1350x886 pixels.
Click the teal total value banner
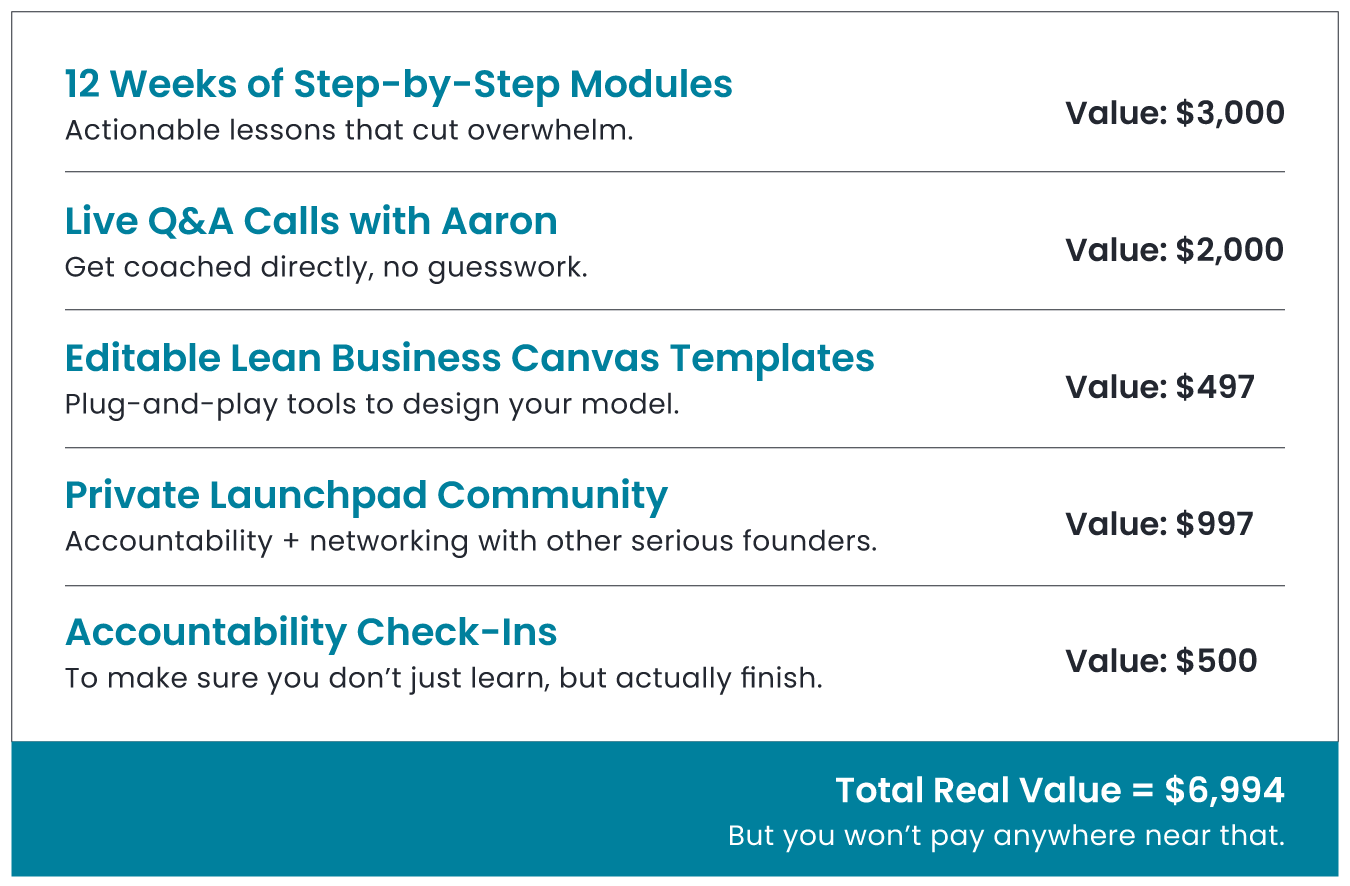pyautogui.click(x=675, y=809)
